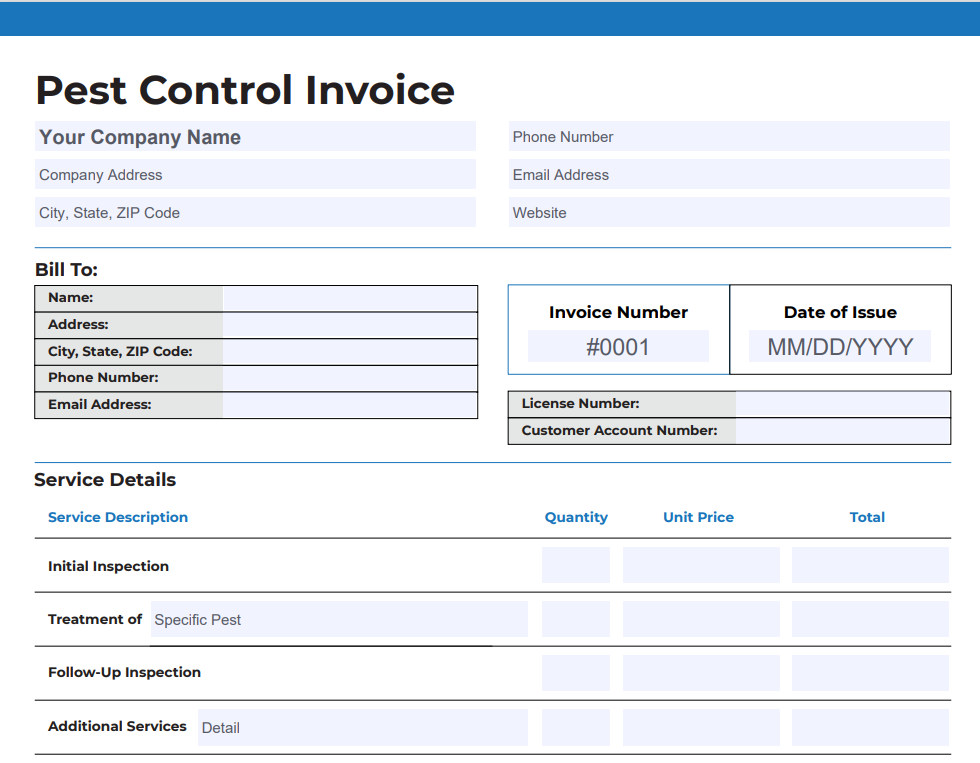This screenshot has height=763, width=980.
Task: Click the Company Address field
Action: click(x=255, y=174)
